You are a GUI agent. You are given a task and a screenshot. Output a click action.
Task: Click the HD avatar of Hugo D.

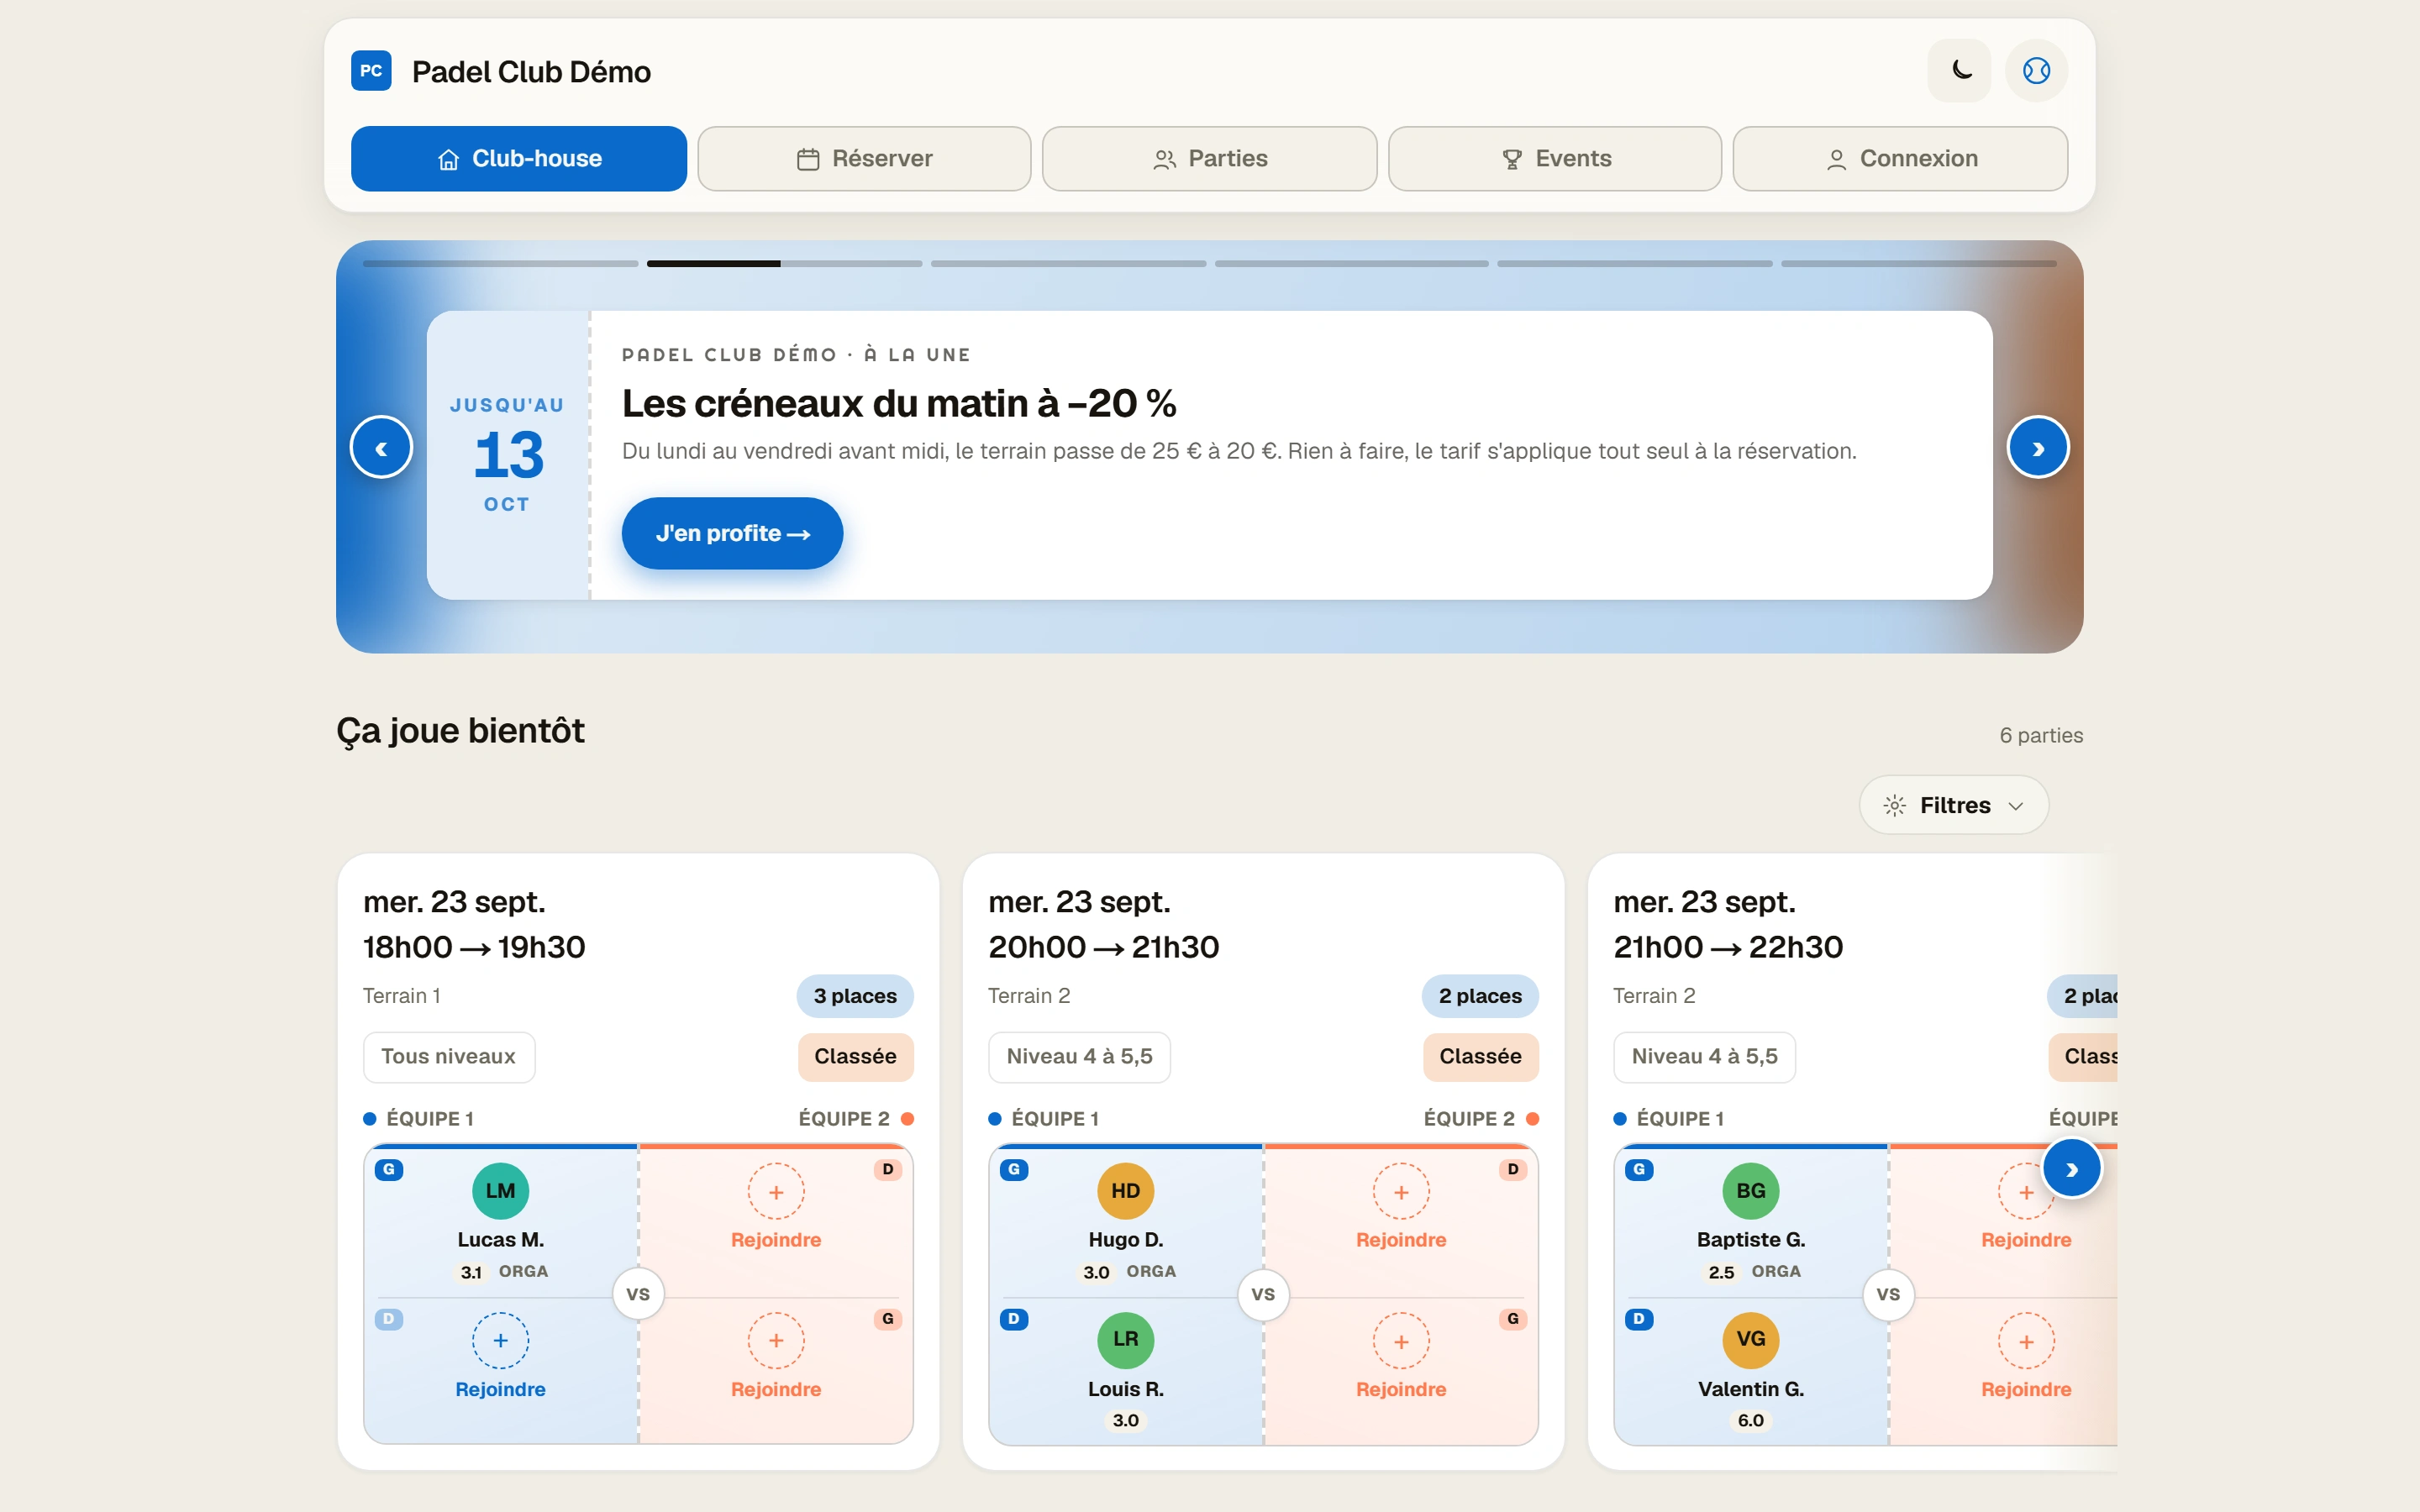point(1125,1190)
